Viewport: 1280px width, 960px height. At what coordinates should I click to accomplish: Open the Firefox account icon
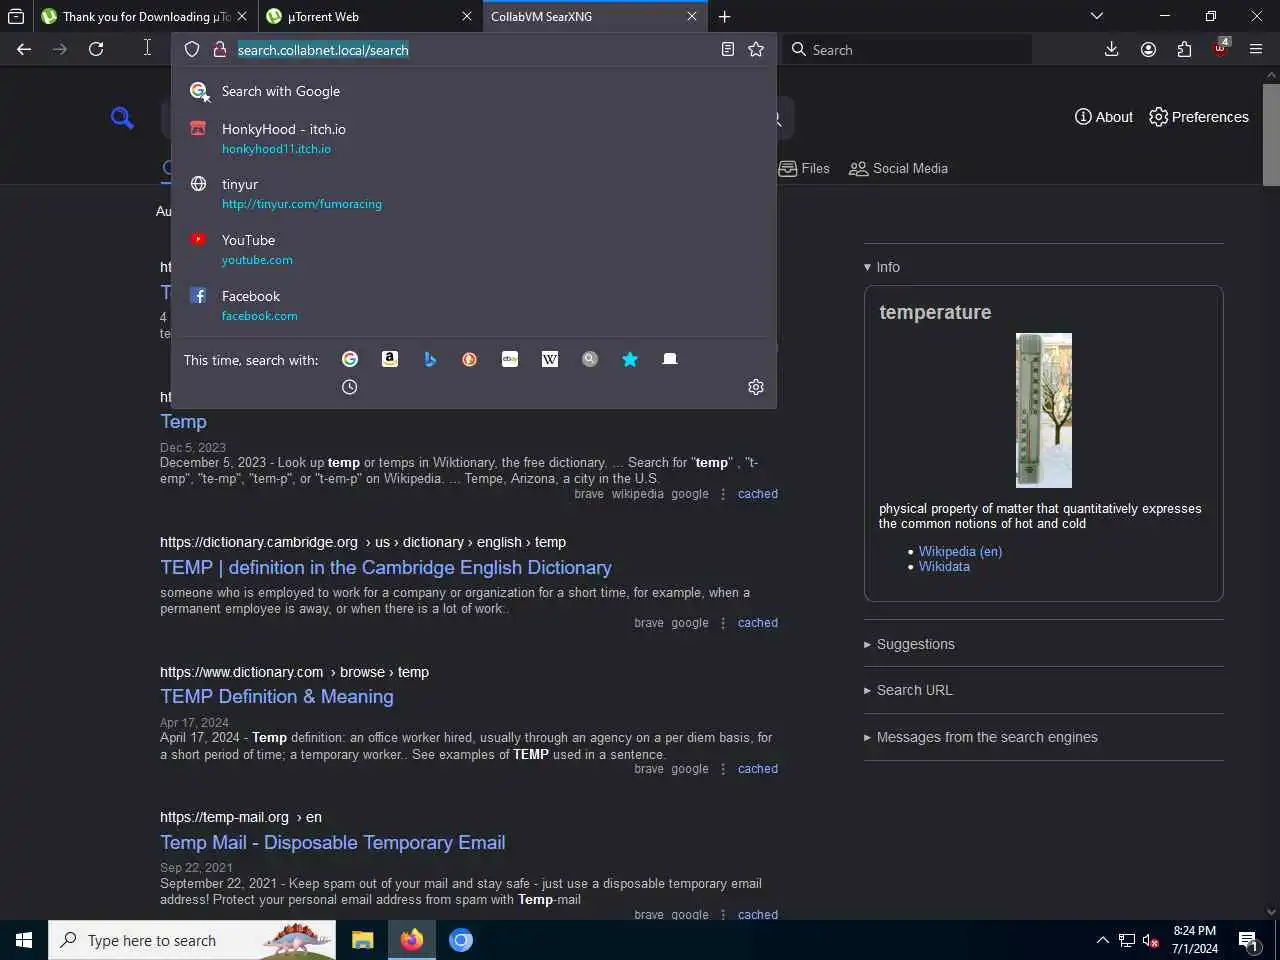point(1148,49)
